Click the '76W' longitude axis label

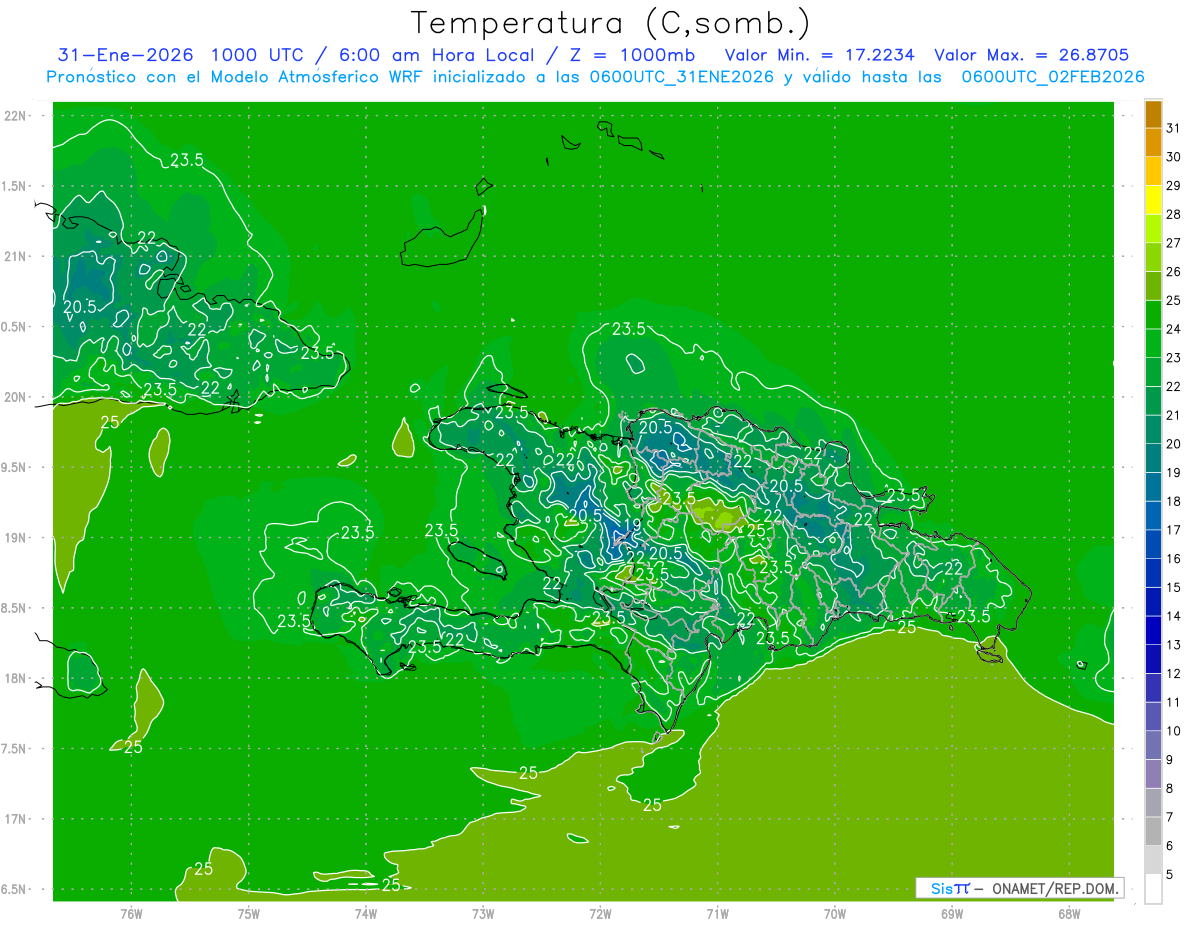click(131, 913)
